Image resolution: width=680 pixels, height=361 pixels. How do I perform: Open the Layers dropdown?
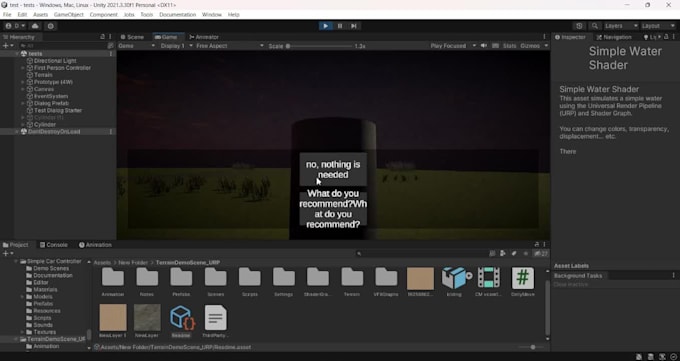(x=621, y=26)
